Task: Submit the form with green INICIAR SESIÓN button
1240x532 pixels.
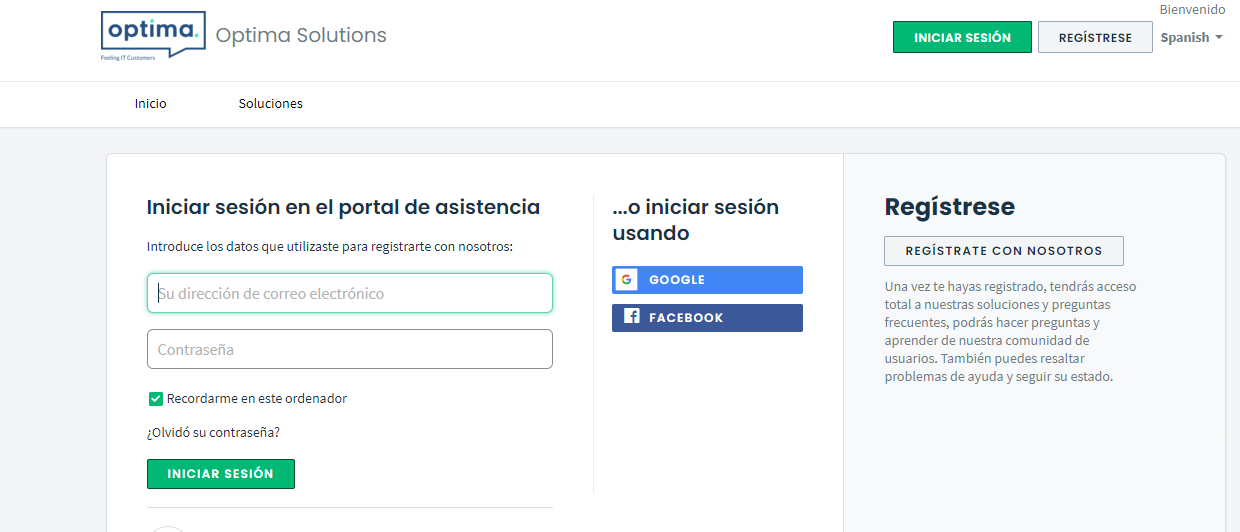Action: click(x=221, y=474)
